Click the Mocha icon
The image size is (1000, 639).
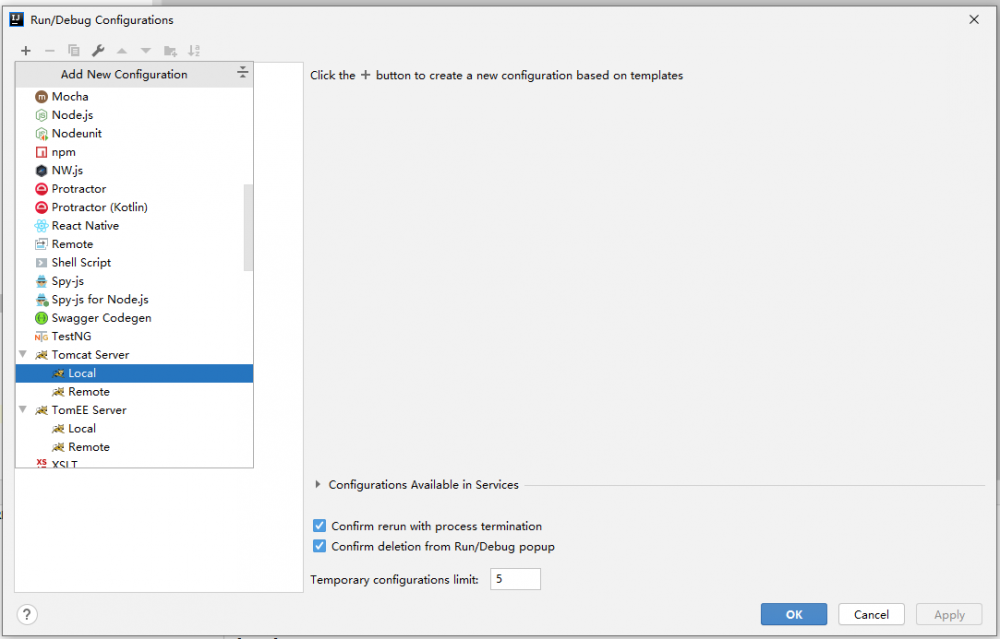coord(41,97)
